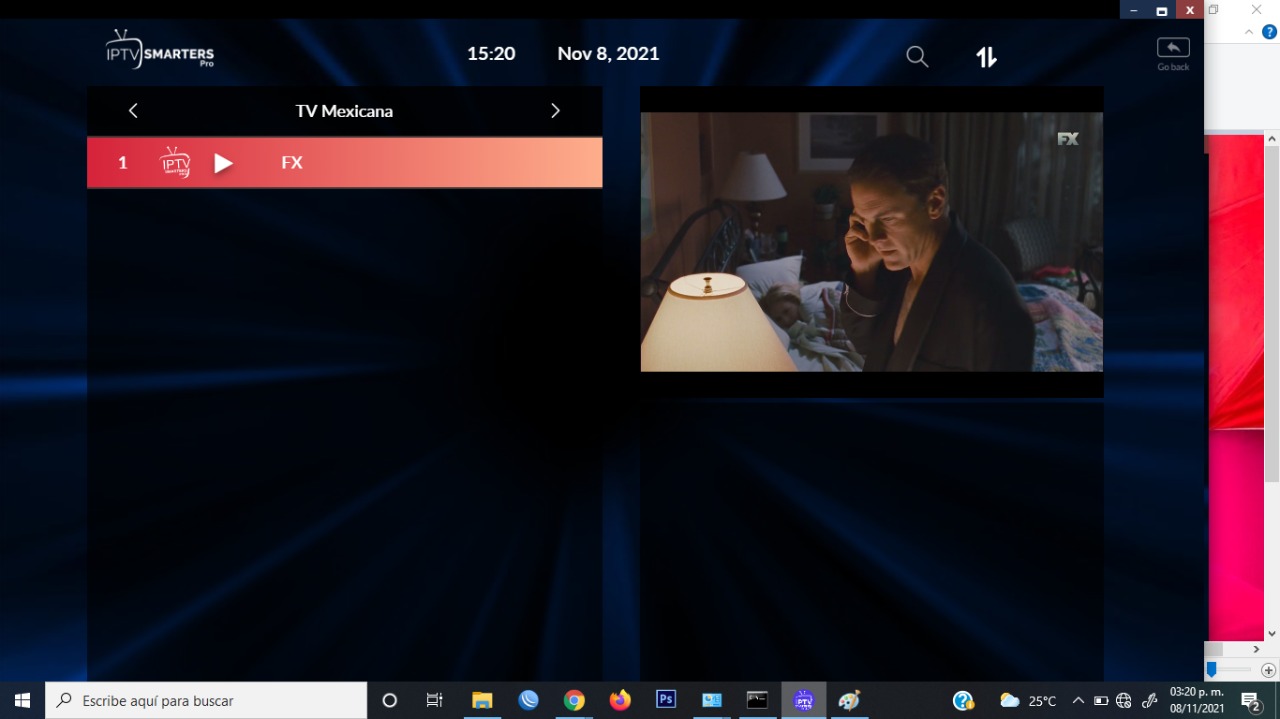Select the TV Mexicana category title
The width and height of the screenshot is (1280, 719).
(x=344, y=111)
